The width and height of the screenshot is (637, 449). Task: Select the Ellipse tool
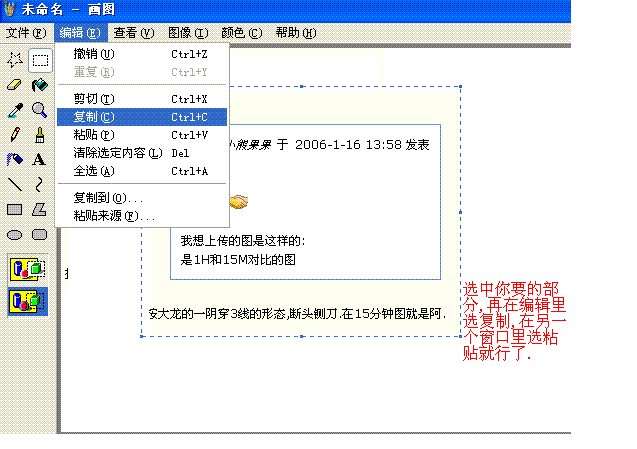coord(15,234)
